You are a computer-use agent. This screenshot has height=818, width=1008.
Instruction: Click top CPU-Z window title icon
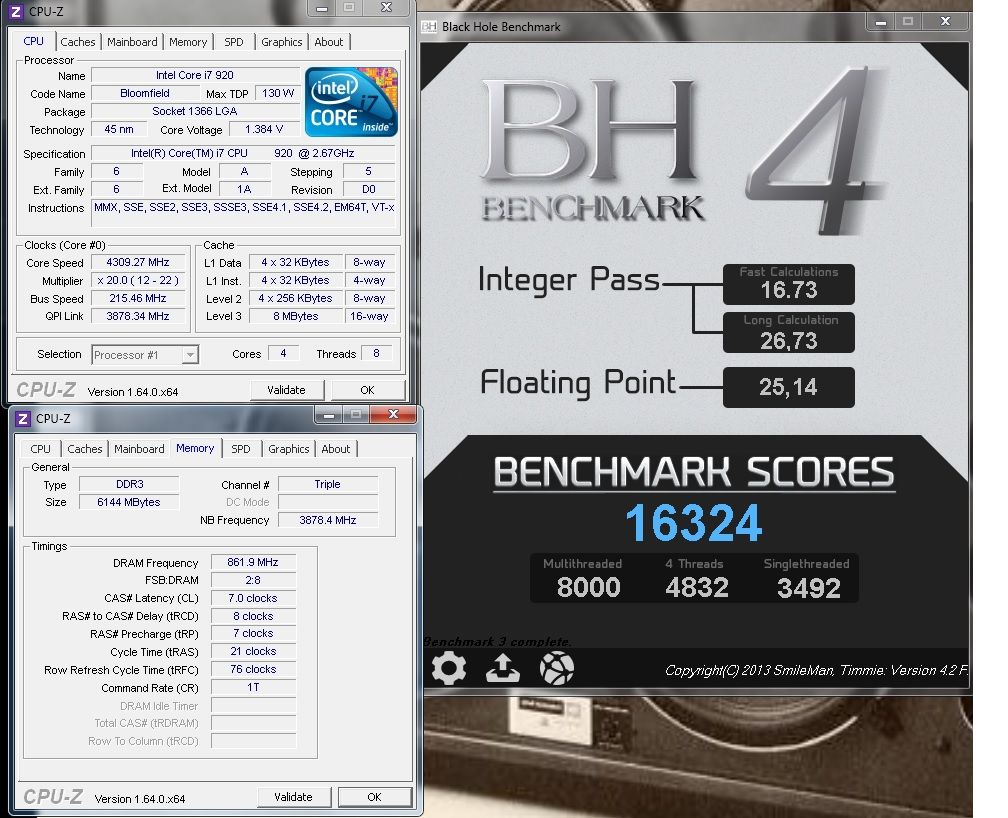click(x=16, y=11)
